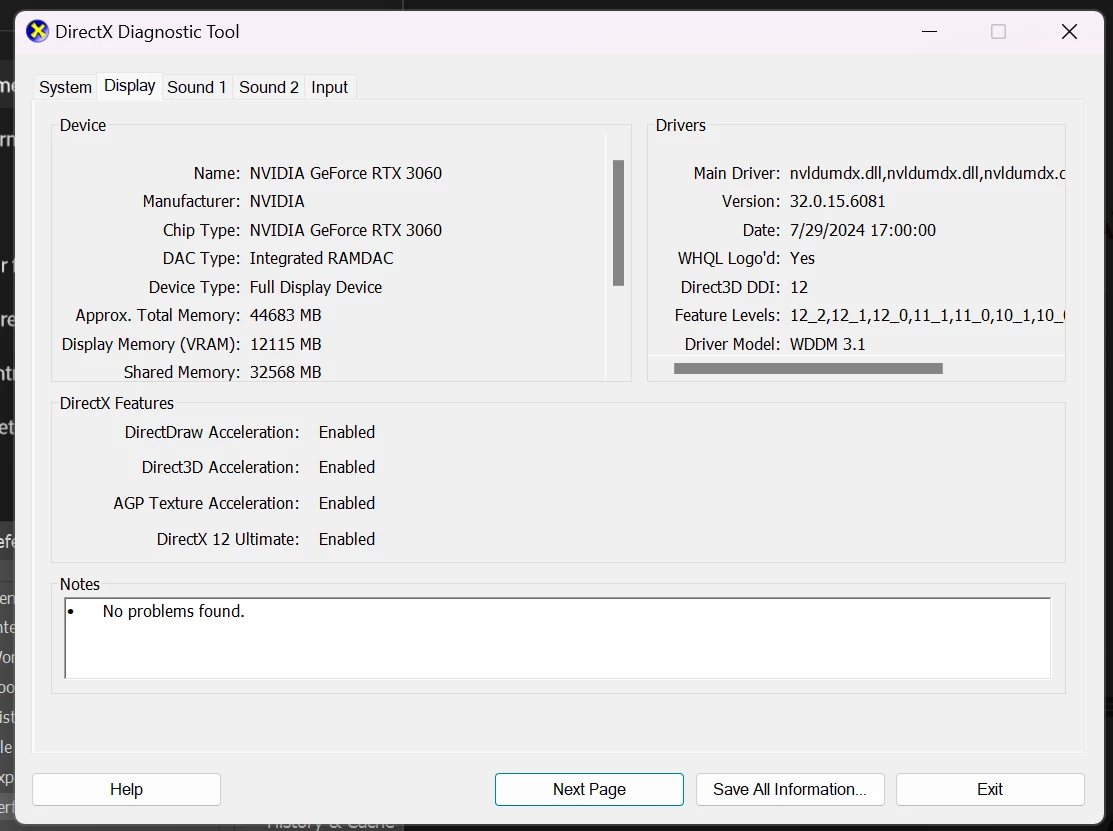
Task: Click the Drivers panel horizontal scrollbar thumb
Action: (x=808, y=368)
